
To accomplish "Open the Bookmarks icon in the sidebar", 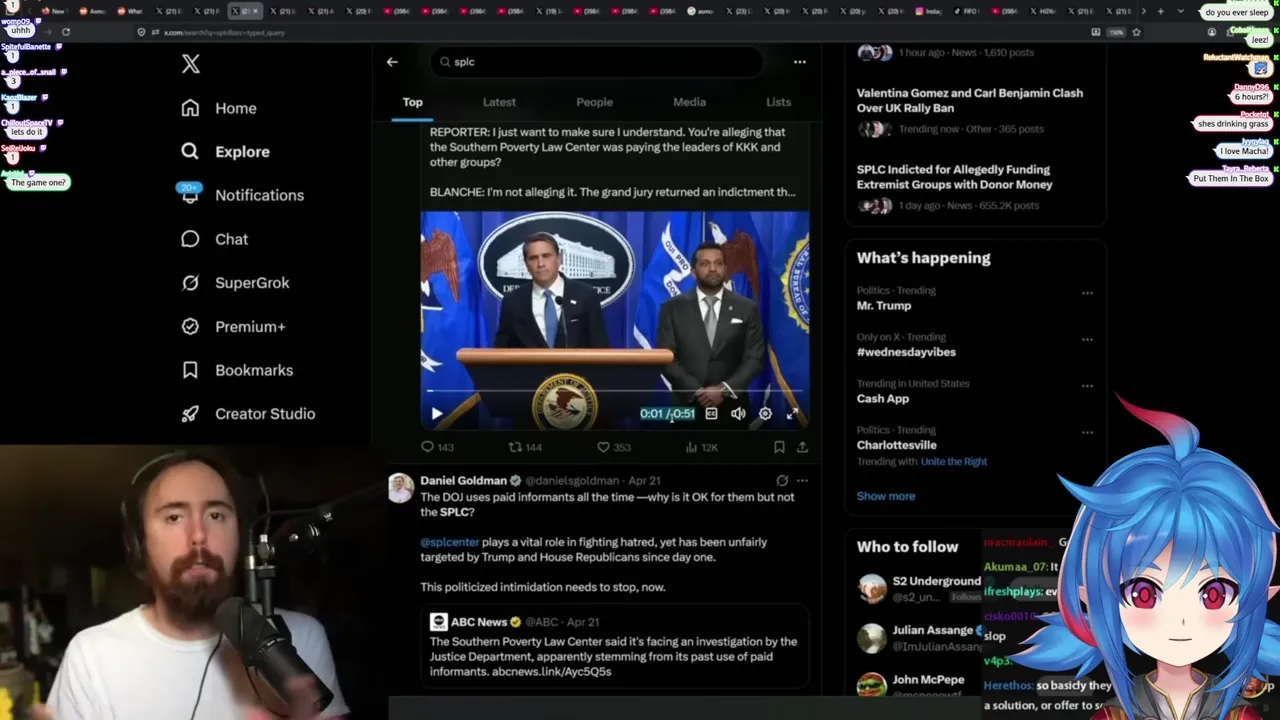I will (190, 370).
